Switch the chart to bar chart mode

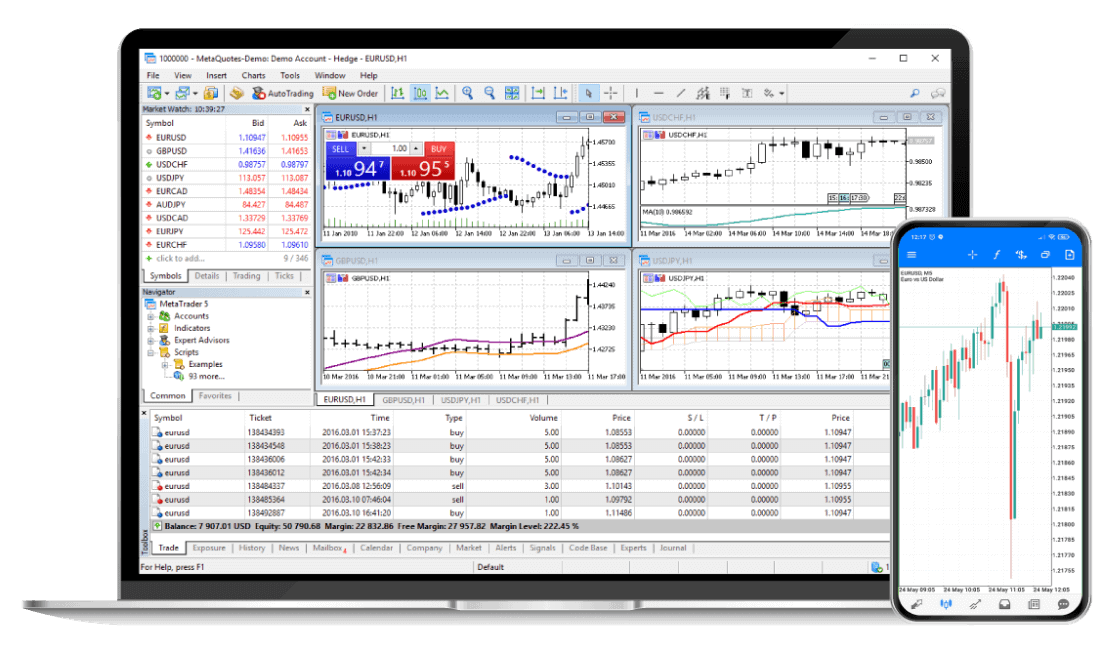(x=398, y=93)
